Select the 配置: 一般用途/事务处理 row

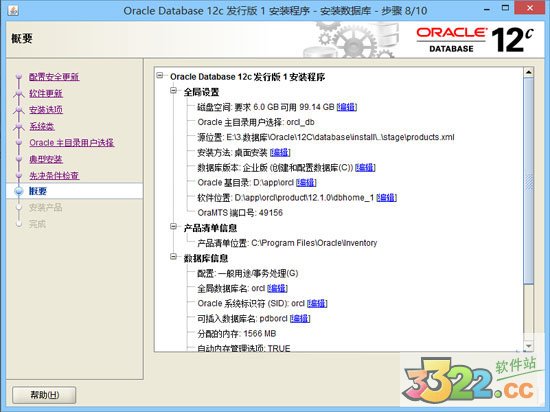click(248, 273)
